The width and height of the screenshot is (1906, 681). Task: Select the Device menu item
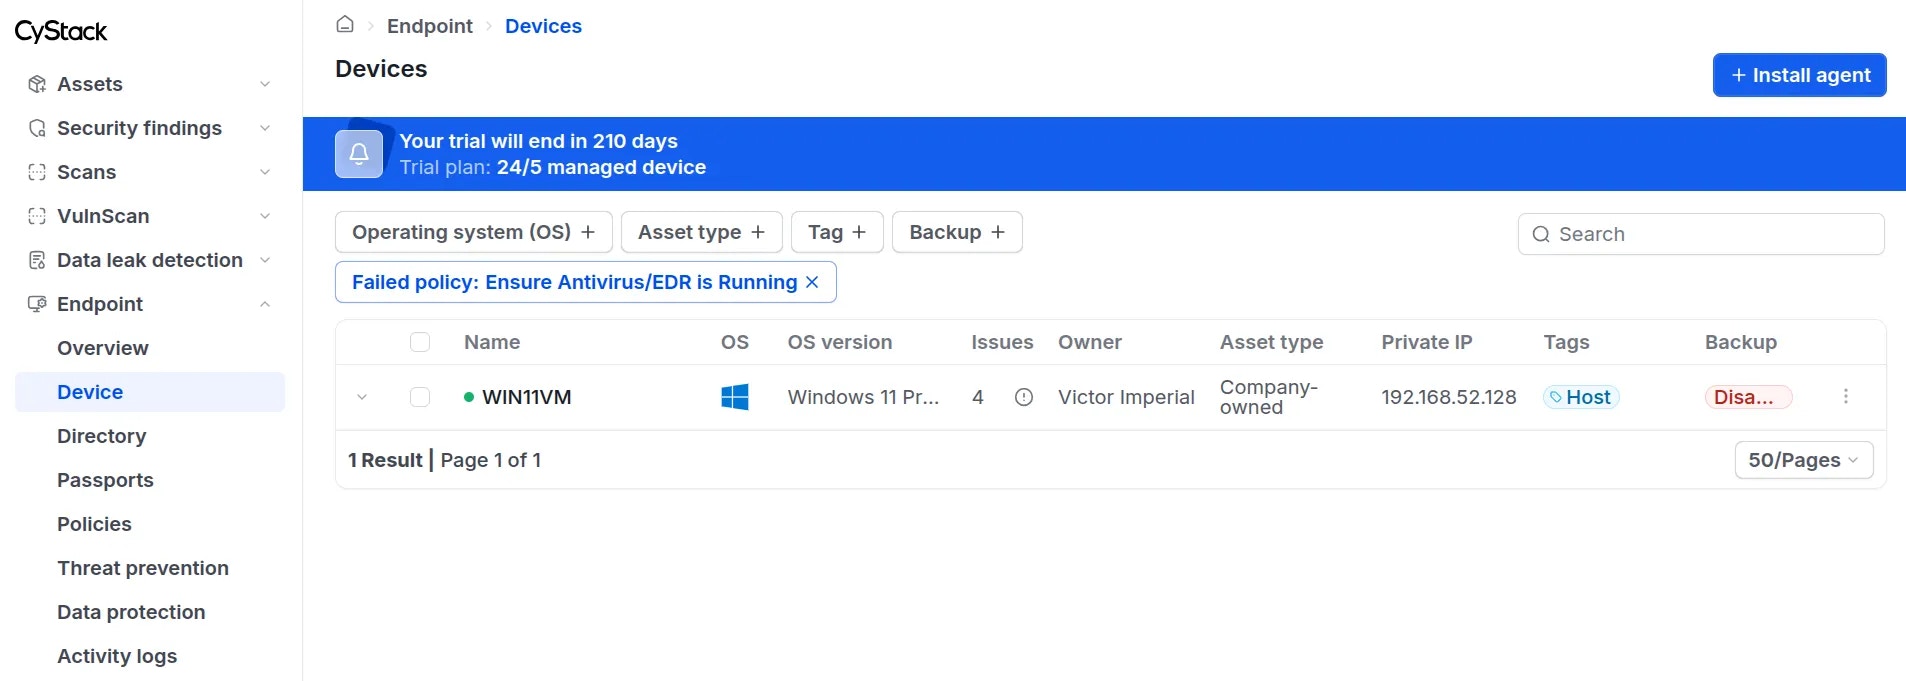(150, 392)
